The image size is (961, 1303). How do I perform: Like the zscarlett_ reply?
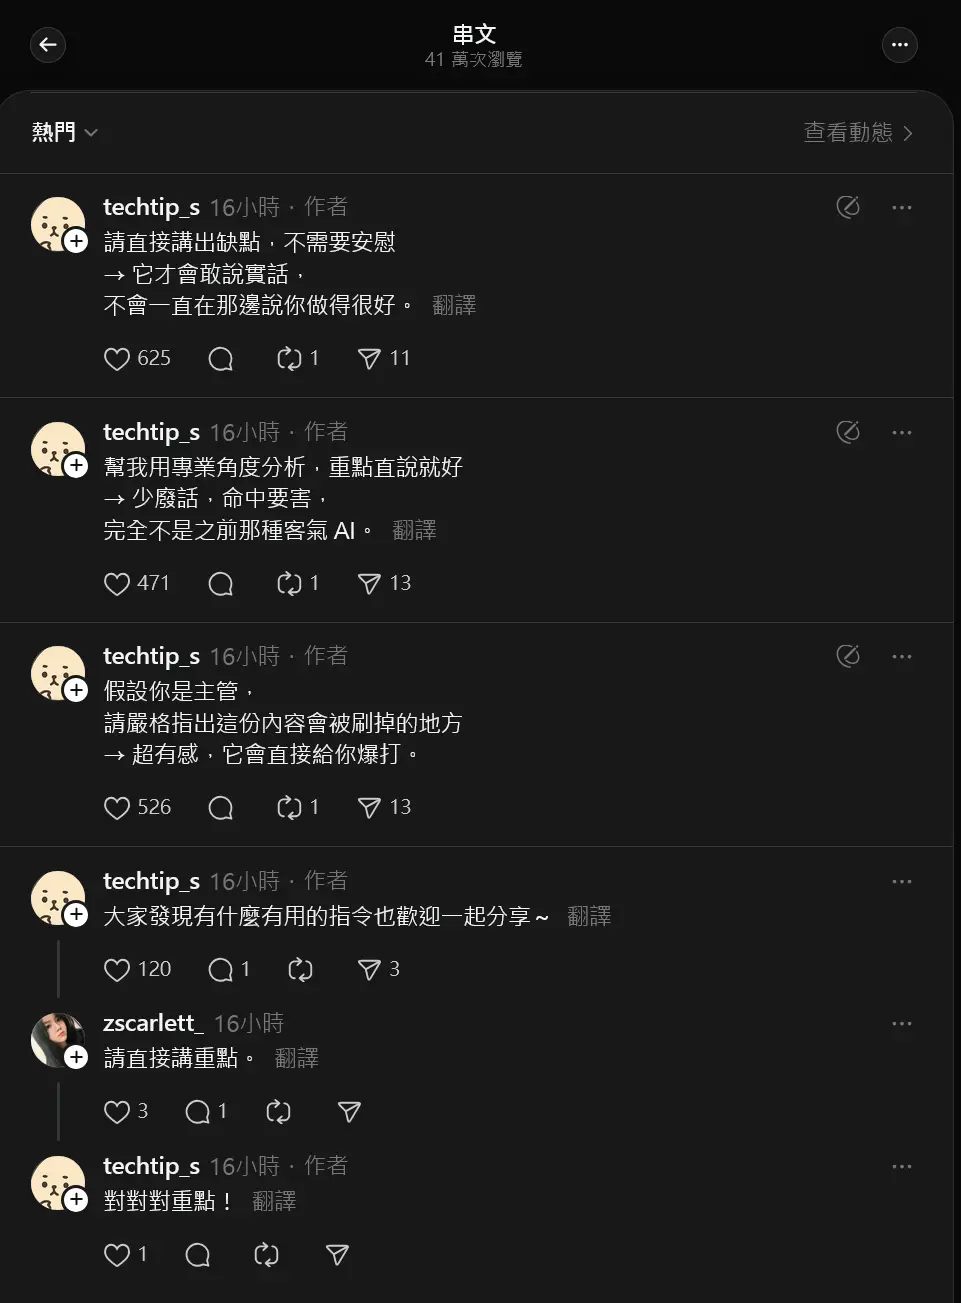(117, 1112)
